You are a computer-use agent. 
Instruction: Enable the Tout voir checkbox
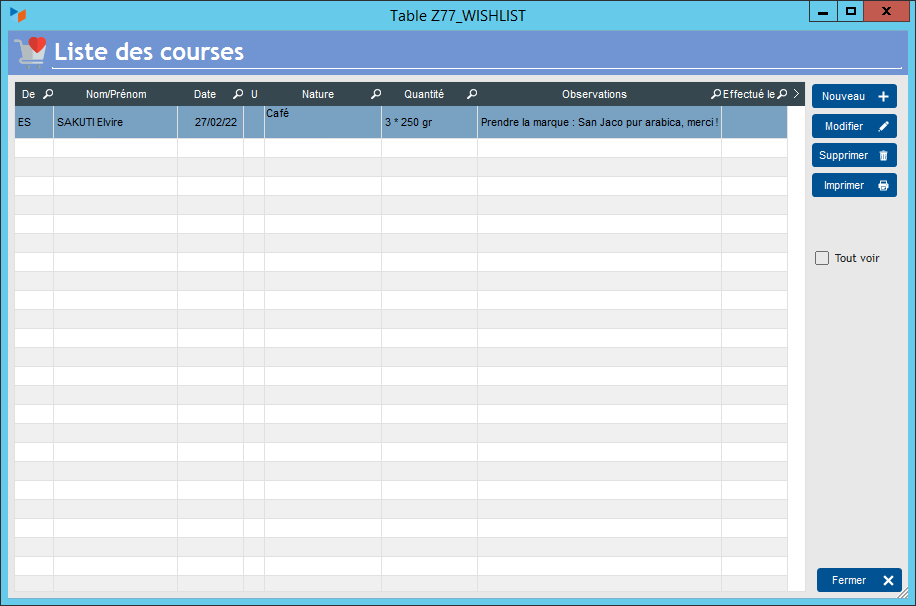(x=822, y=258)
